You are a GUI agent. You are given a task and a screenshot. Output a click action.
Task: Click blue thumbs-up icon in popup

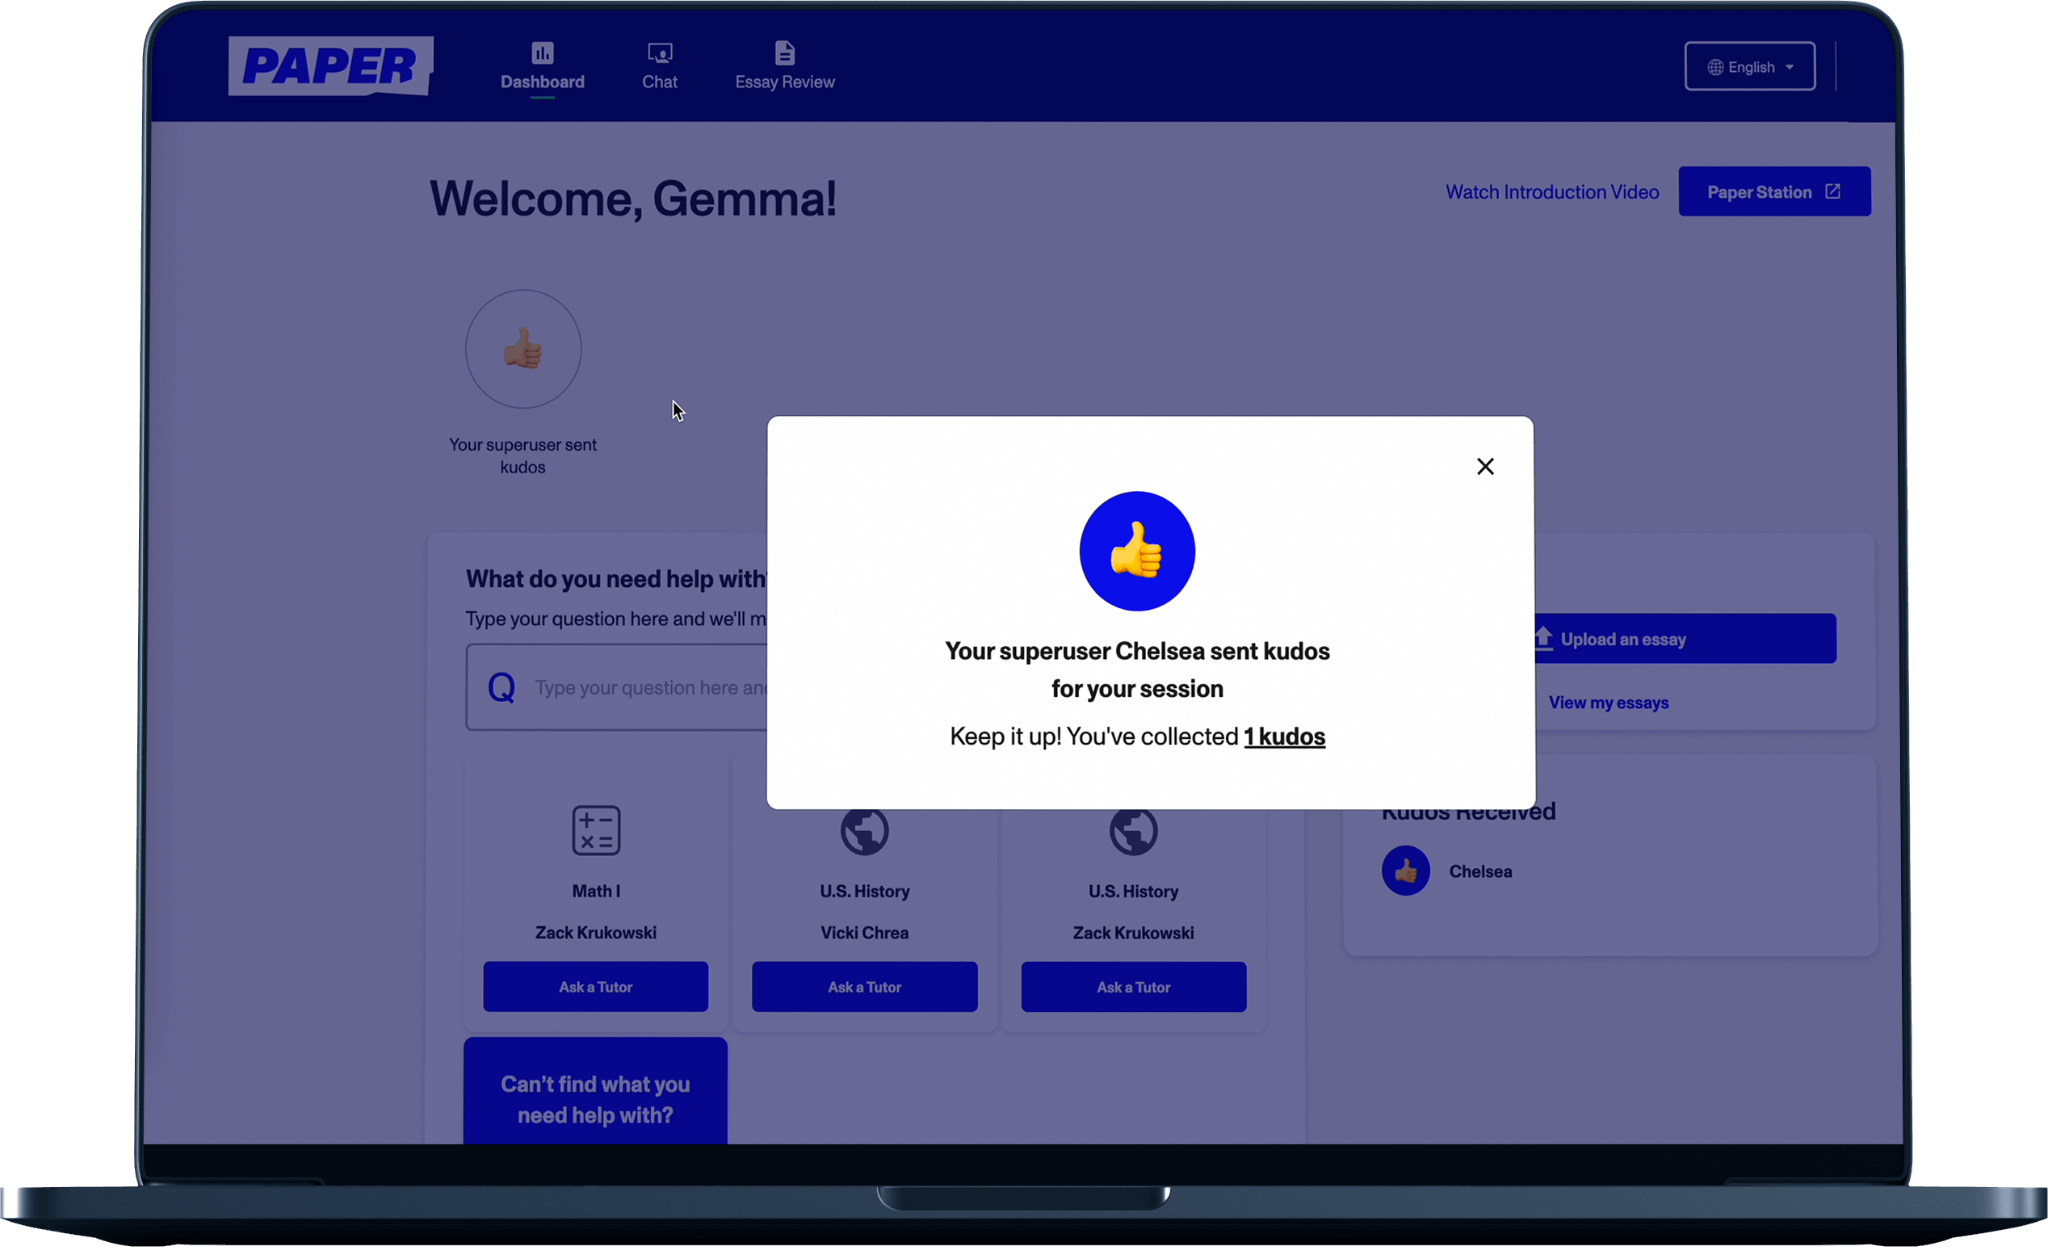(x=1137, y=551)
